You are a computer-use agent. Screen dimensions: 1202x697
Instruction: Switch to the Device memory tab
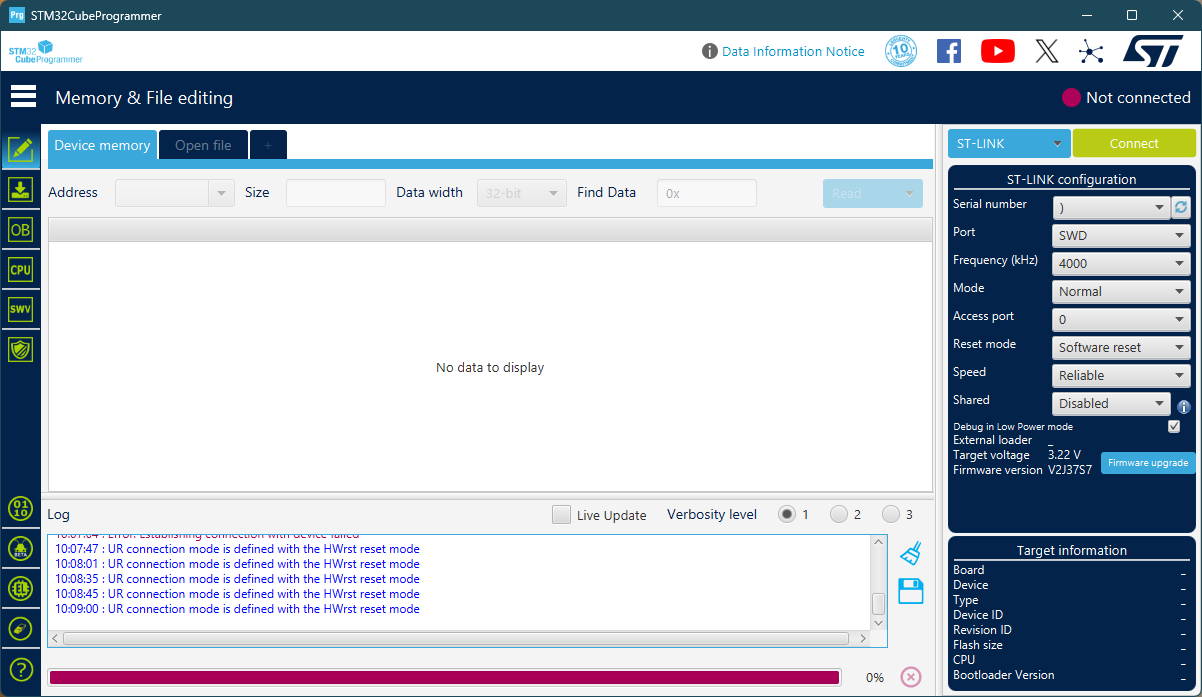pyautogui.click(x=102, y=145)
